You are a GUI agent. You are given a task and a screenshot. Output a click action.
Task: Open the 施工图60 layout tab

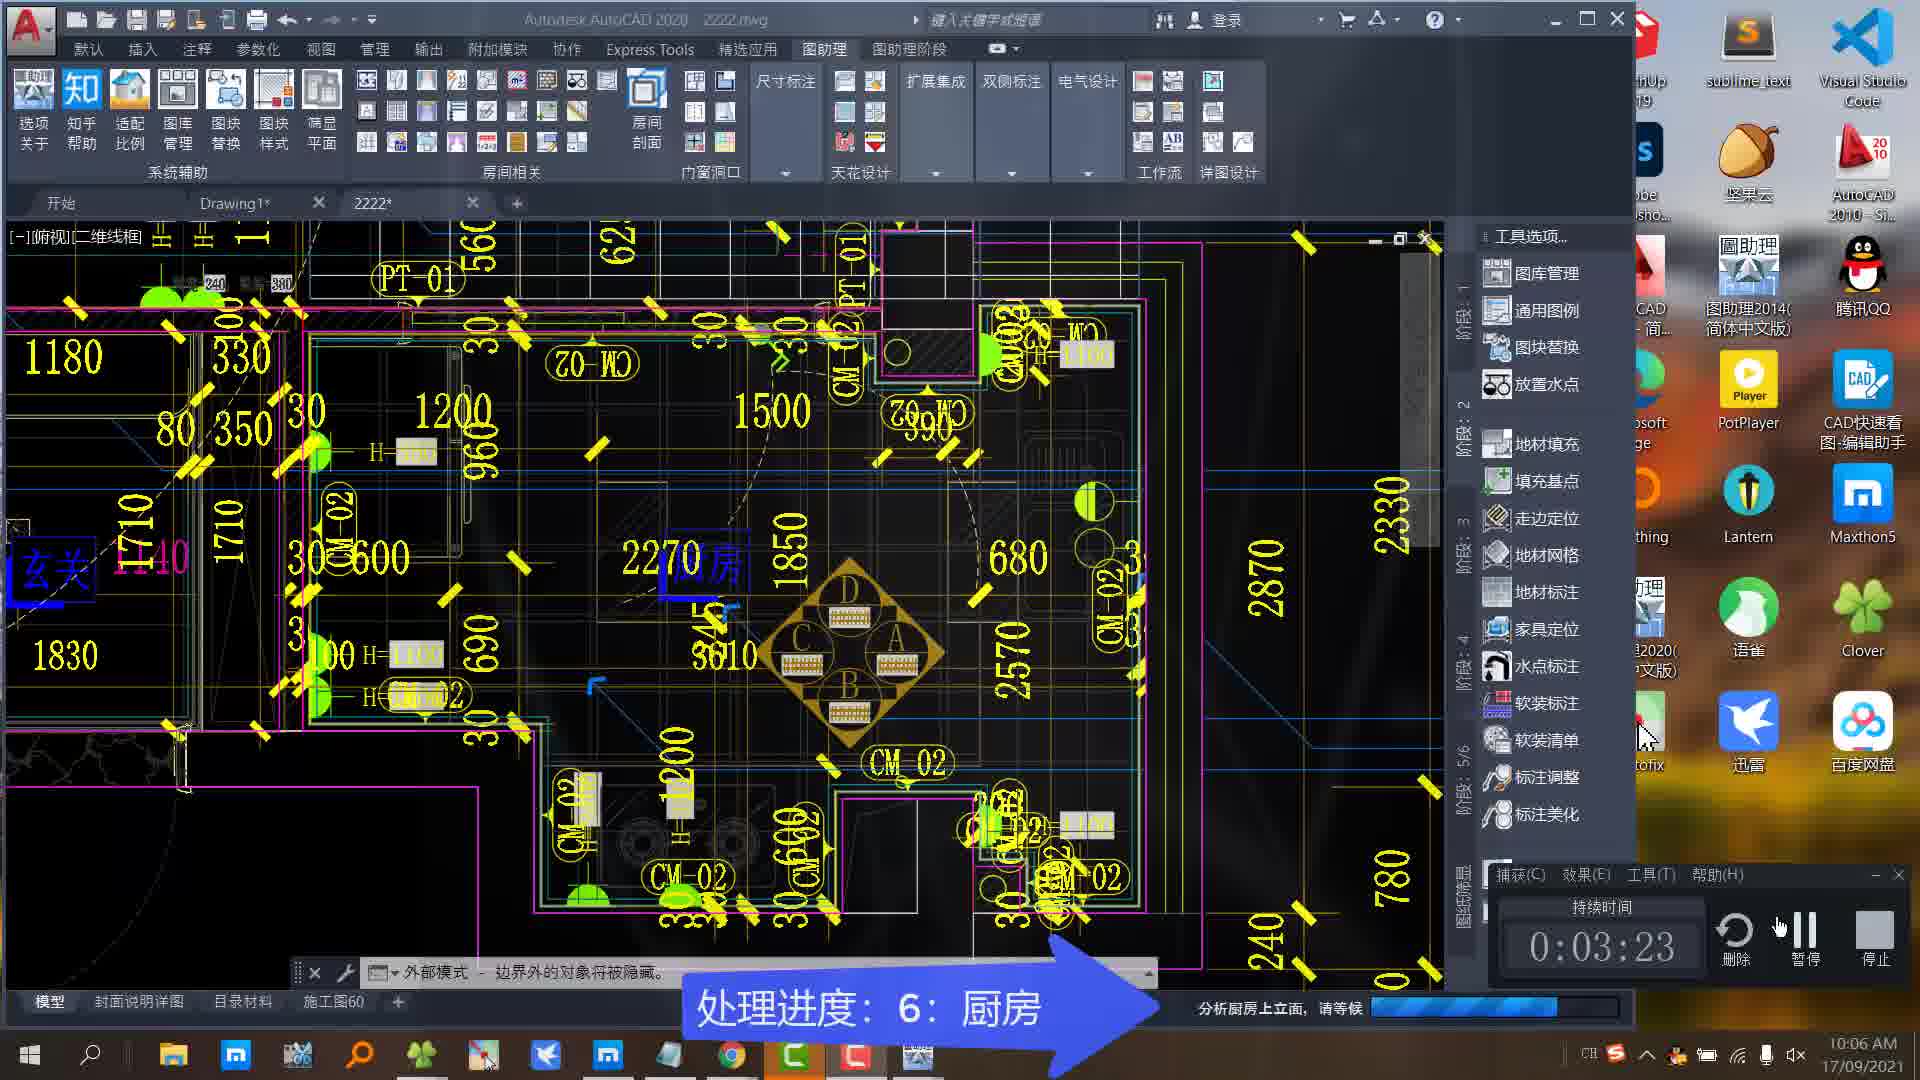pyautogui.click(x=333, y=1001)
